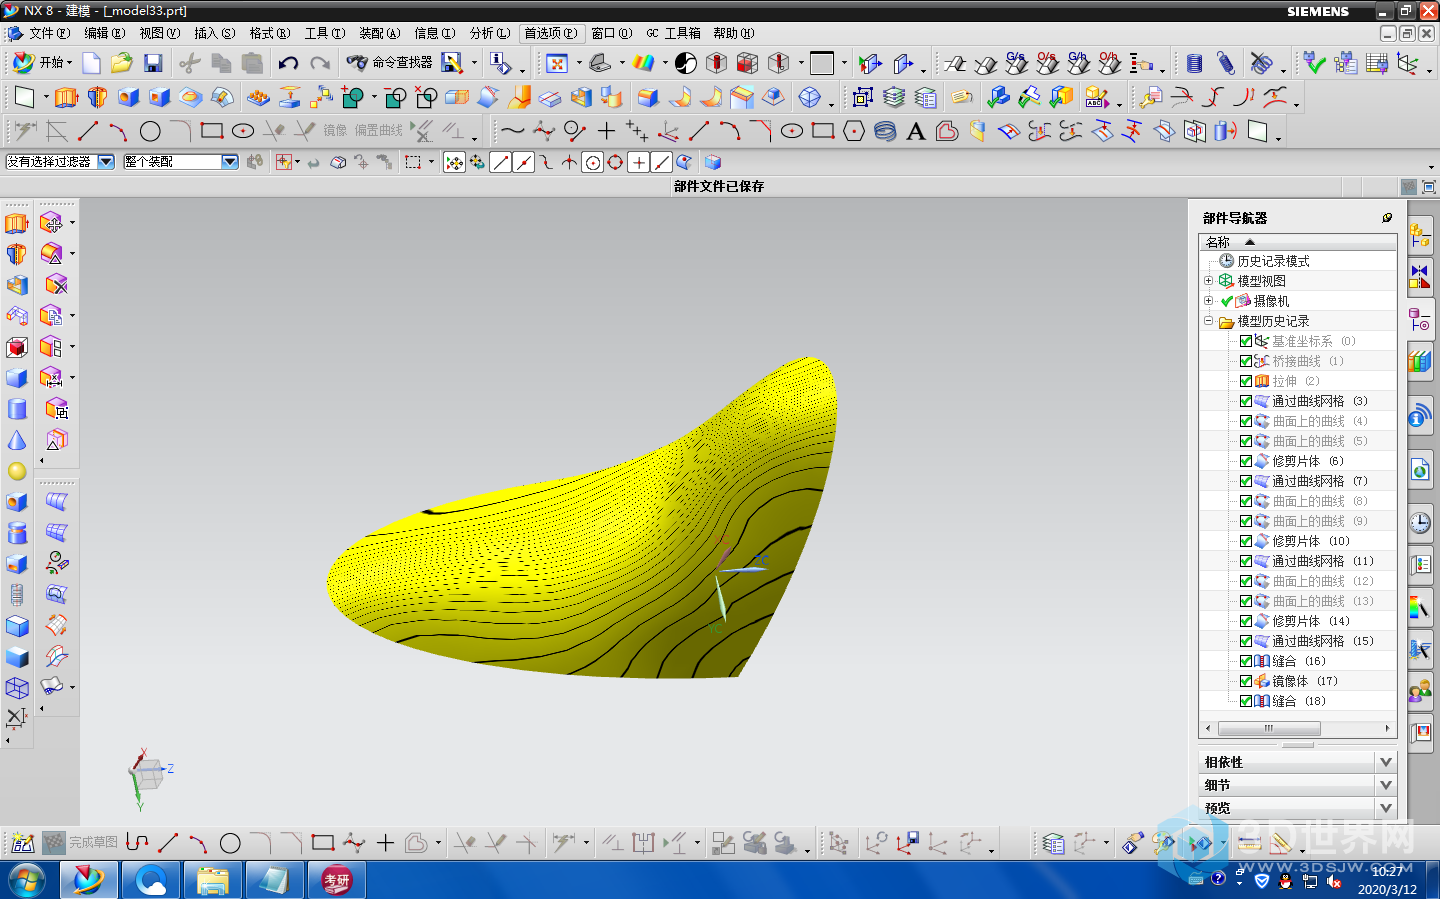Click the cone primitive icon in left toolbar
This screenshot has width=1440, height=899.
point(17,440)
